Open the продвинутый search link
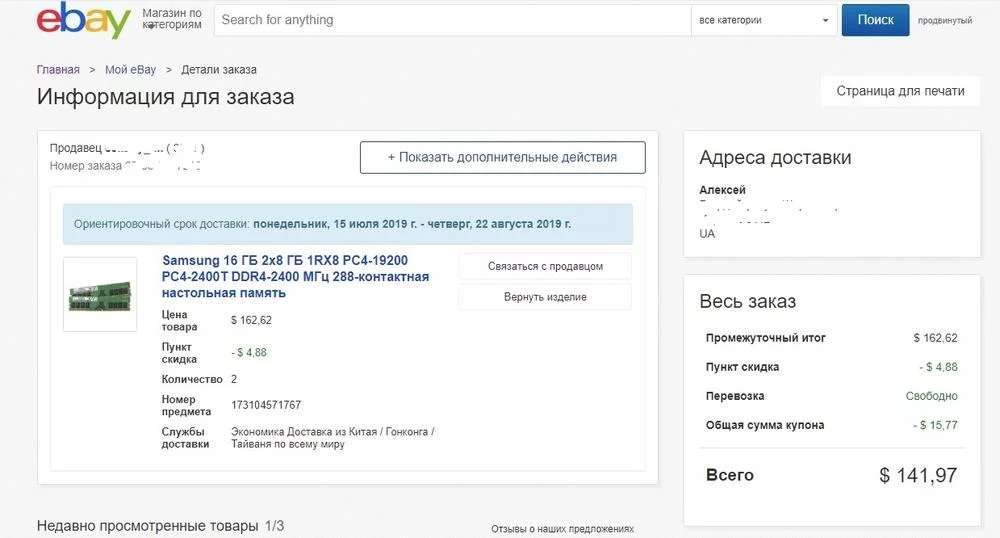This screenshot has height=538, width=1000. (x=944, y=21)
